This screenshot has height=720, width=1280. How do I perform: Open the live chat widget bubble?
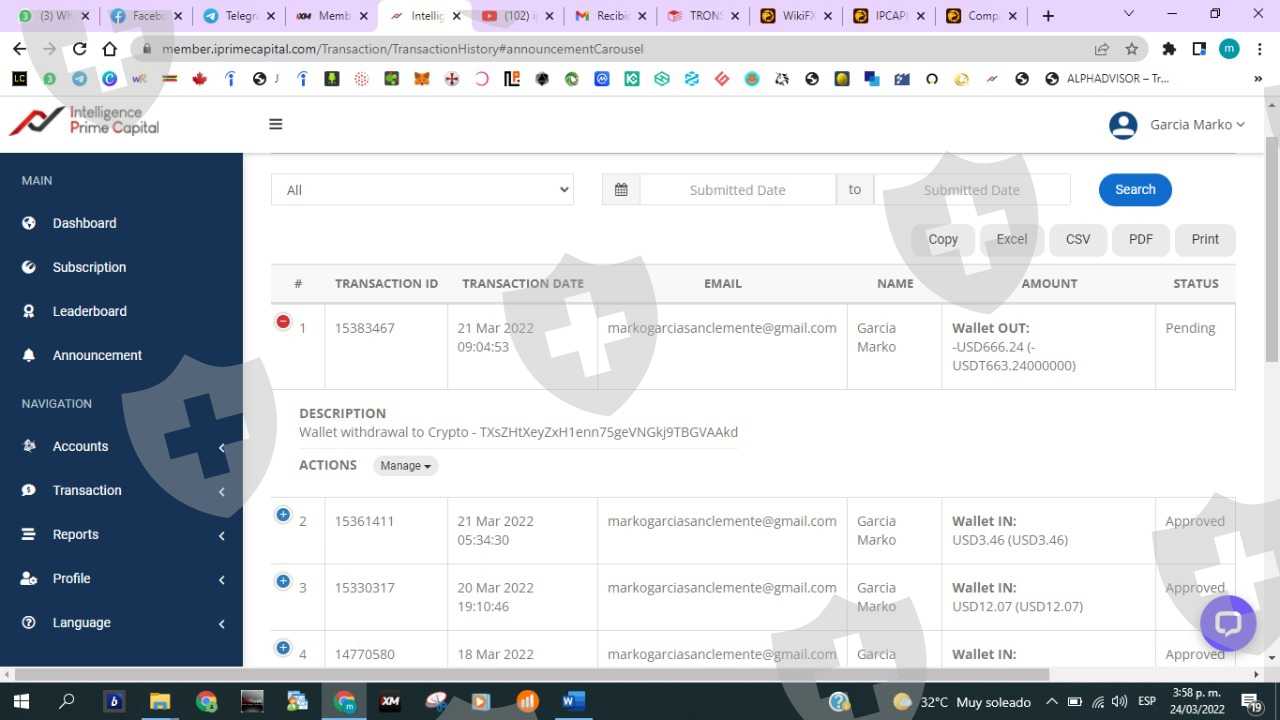pyautogui.click(x=1228, y=624)
